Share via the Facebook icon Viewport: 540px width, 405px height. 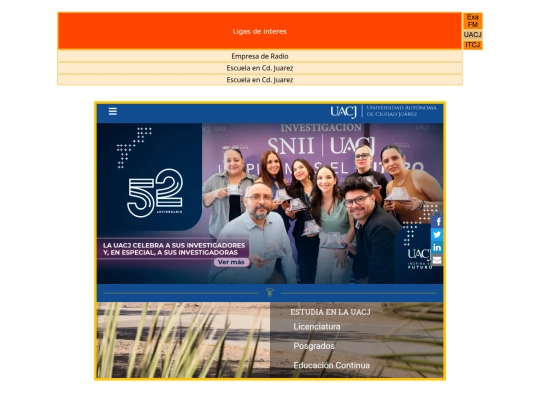click(x=437, y=221)
